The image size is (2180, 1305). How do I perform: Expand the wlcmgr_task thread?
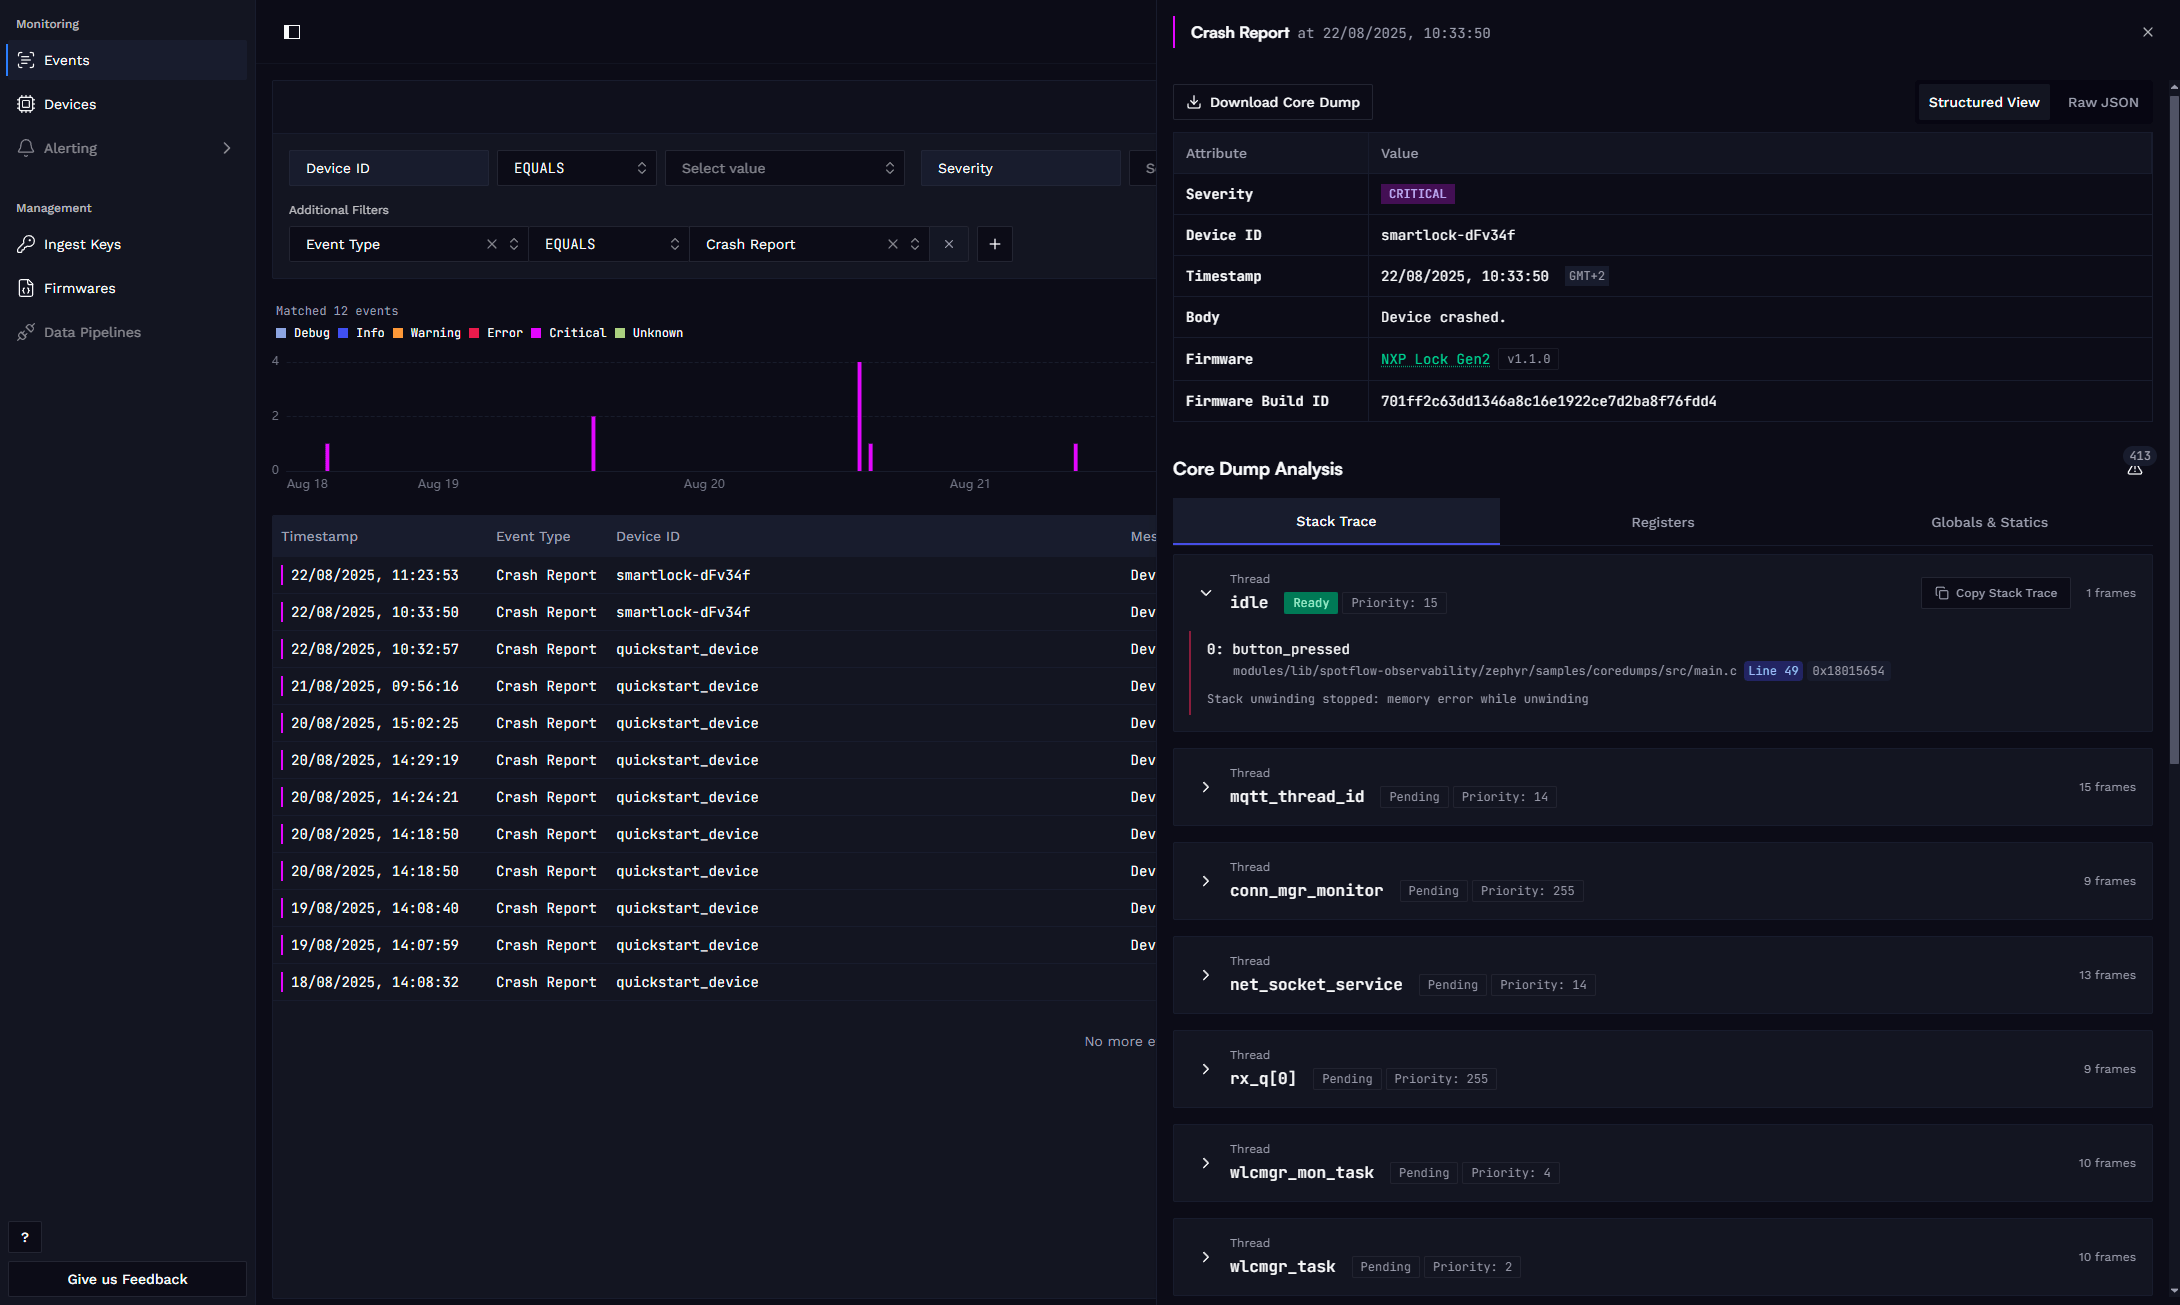(x=1206, y=1257)
